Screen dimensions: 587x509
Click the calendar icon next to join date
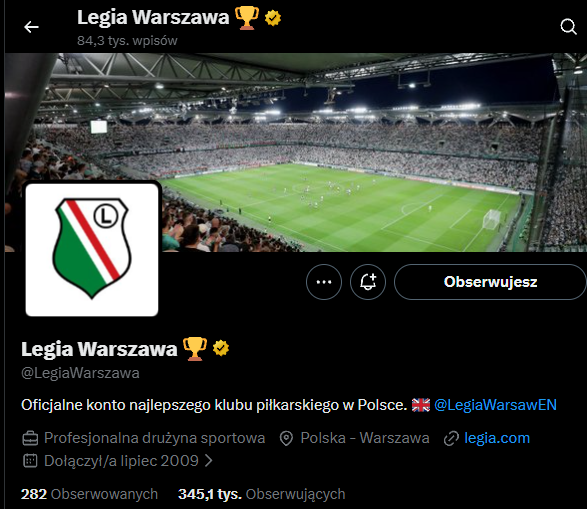point(30,461)
